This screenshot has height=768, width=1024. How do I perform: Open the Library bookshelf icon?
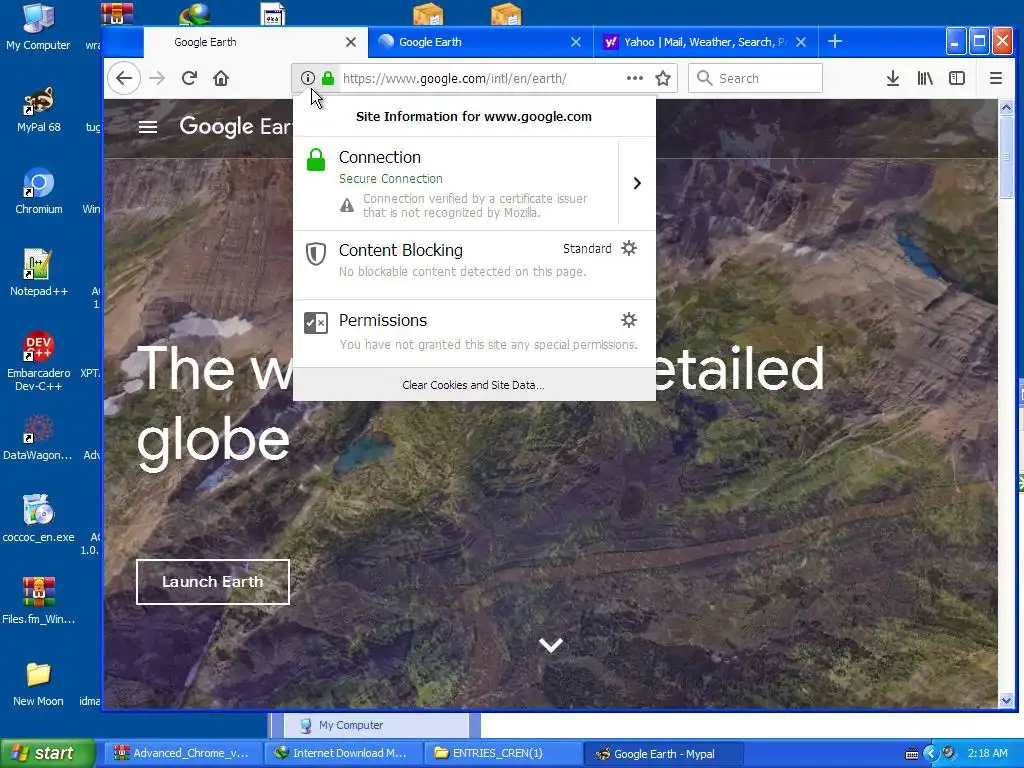tap(925, 78)
